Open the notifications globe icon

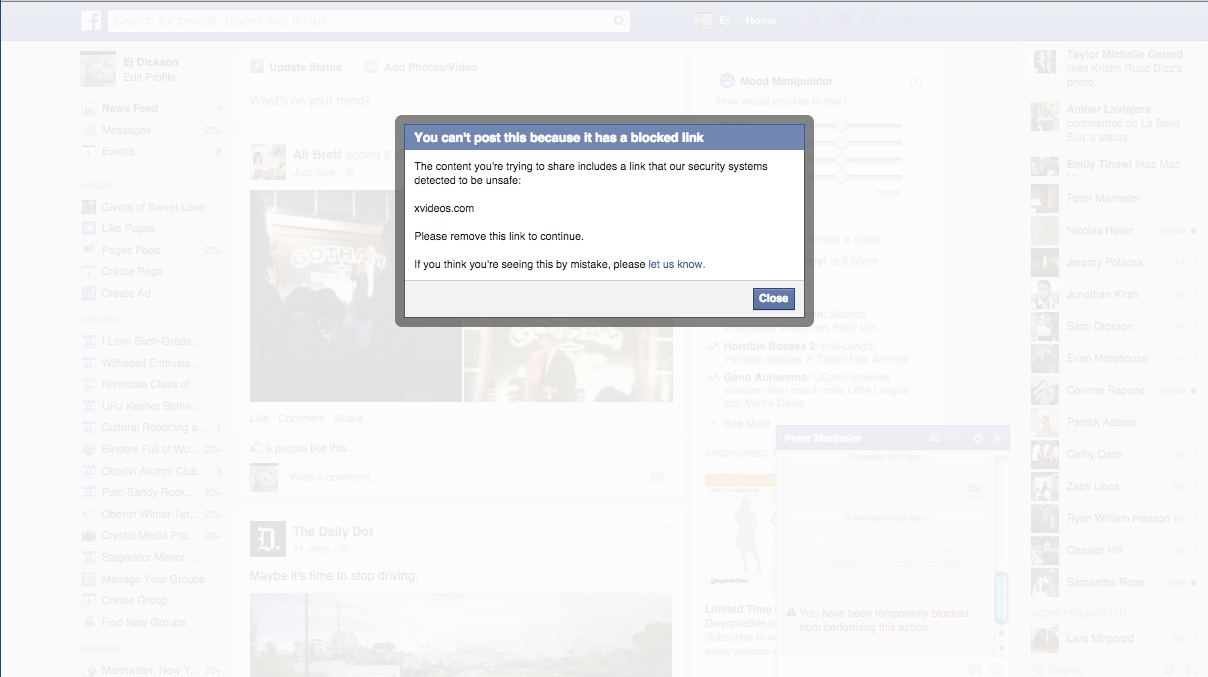pyautogui.click(x=870, y=20)
